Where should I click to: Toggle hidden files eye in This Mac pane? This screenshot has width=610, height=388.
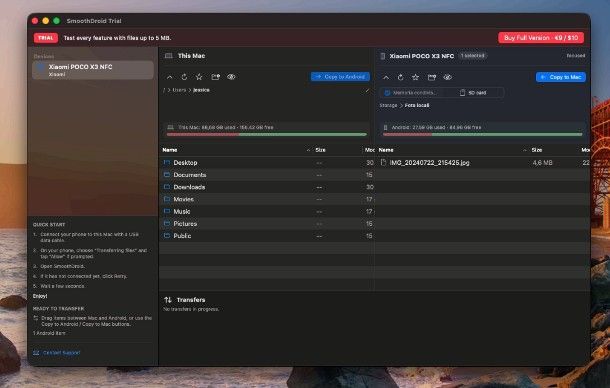tap(231, 77)
